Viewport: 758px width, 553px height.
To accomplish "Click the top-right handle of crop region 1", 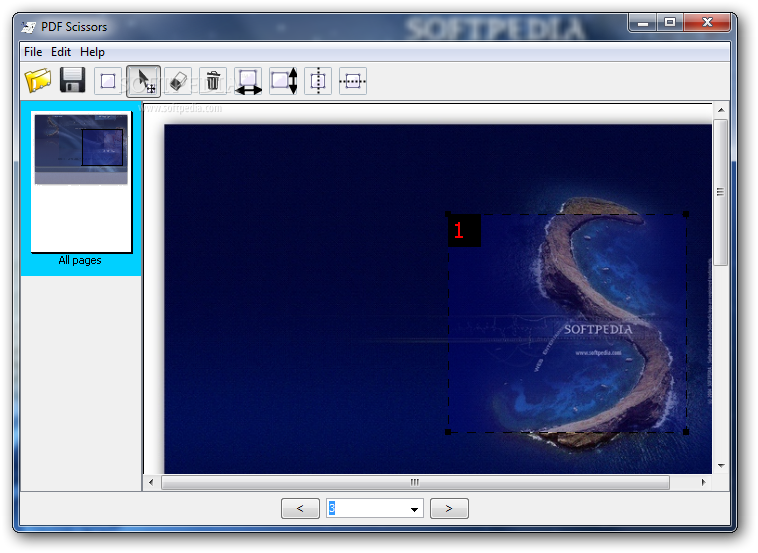I will tap(686, 214).
